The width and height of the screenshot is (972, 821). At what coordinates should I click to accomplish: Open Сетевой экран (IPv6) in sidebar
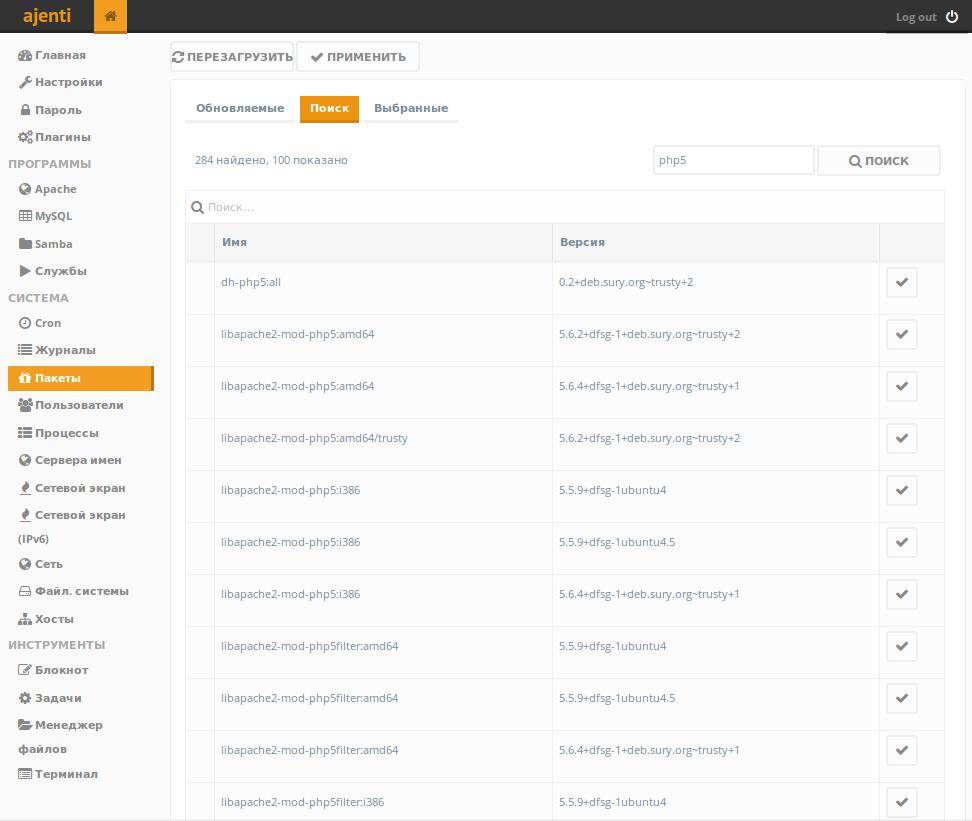tap(79, 516)
